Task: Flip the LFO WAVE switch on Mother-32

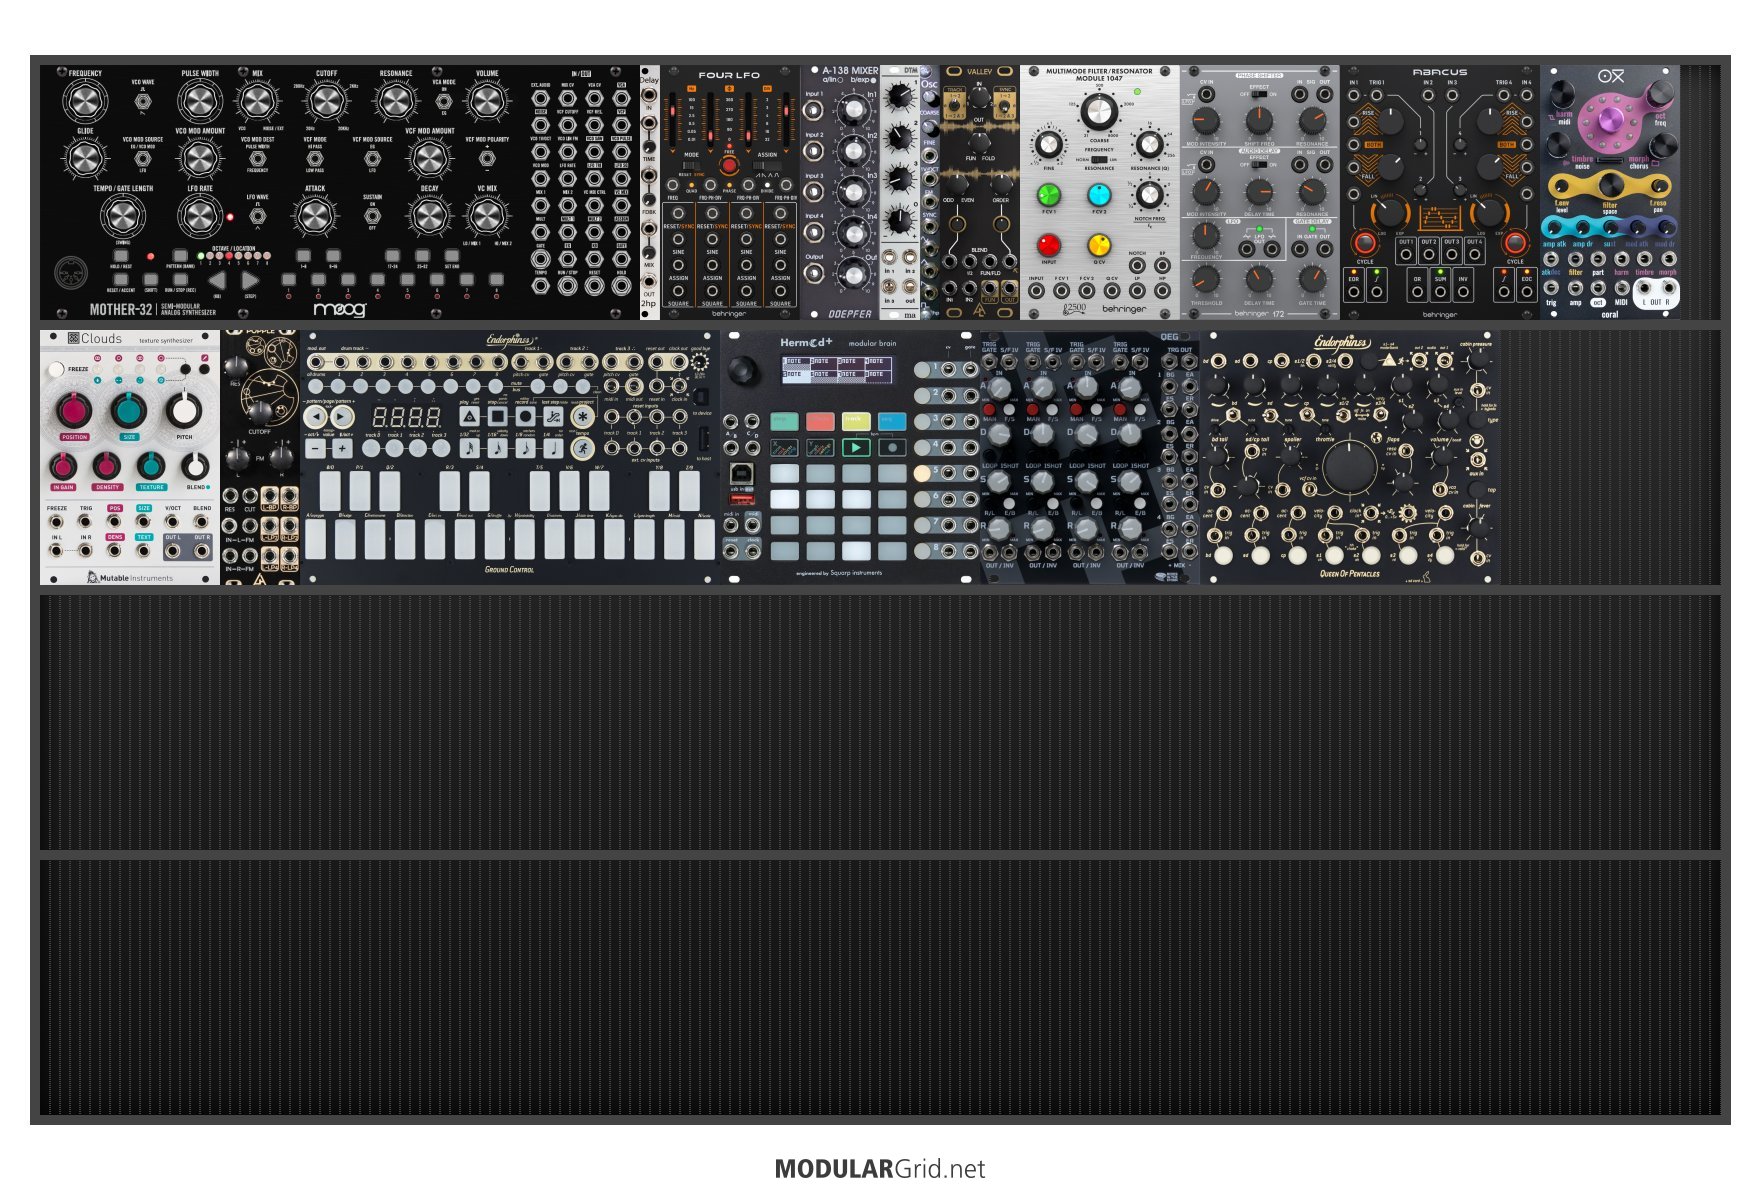Action: 257,215
